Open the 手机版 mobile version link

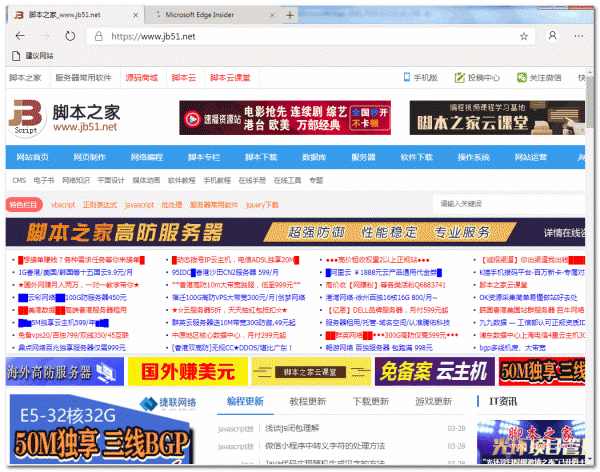(x=421, y=77)
